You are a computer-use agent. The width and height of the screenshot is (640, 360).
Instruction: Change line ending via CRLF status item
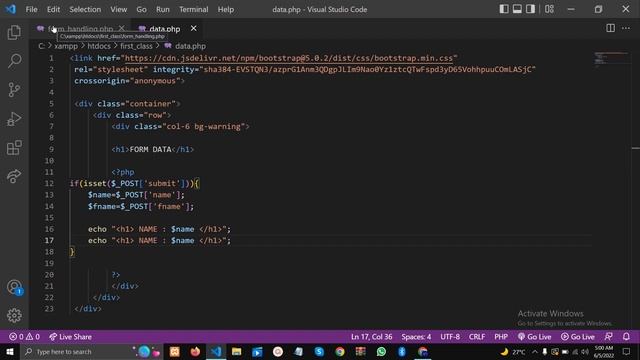(x=477, y=337)
